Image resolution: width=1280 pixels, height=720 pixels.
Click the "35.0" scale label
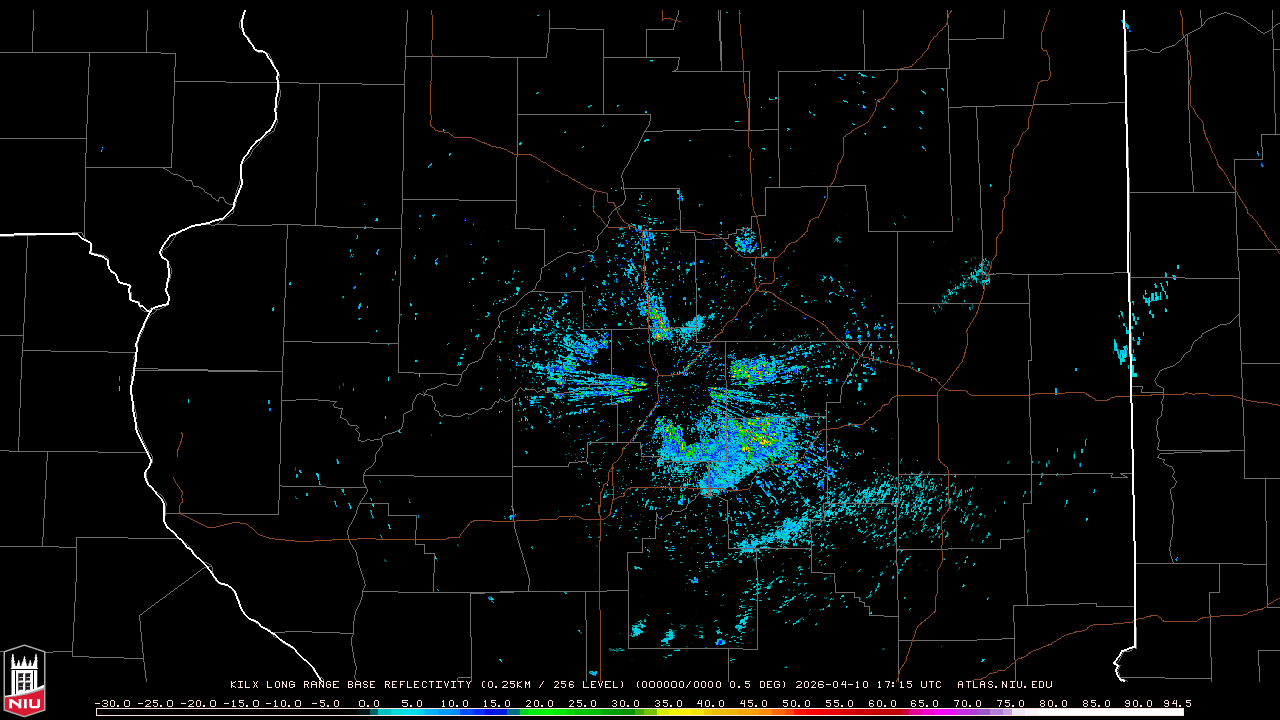[668, 703]
